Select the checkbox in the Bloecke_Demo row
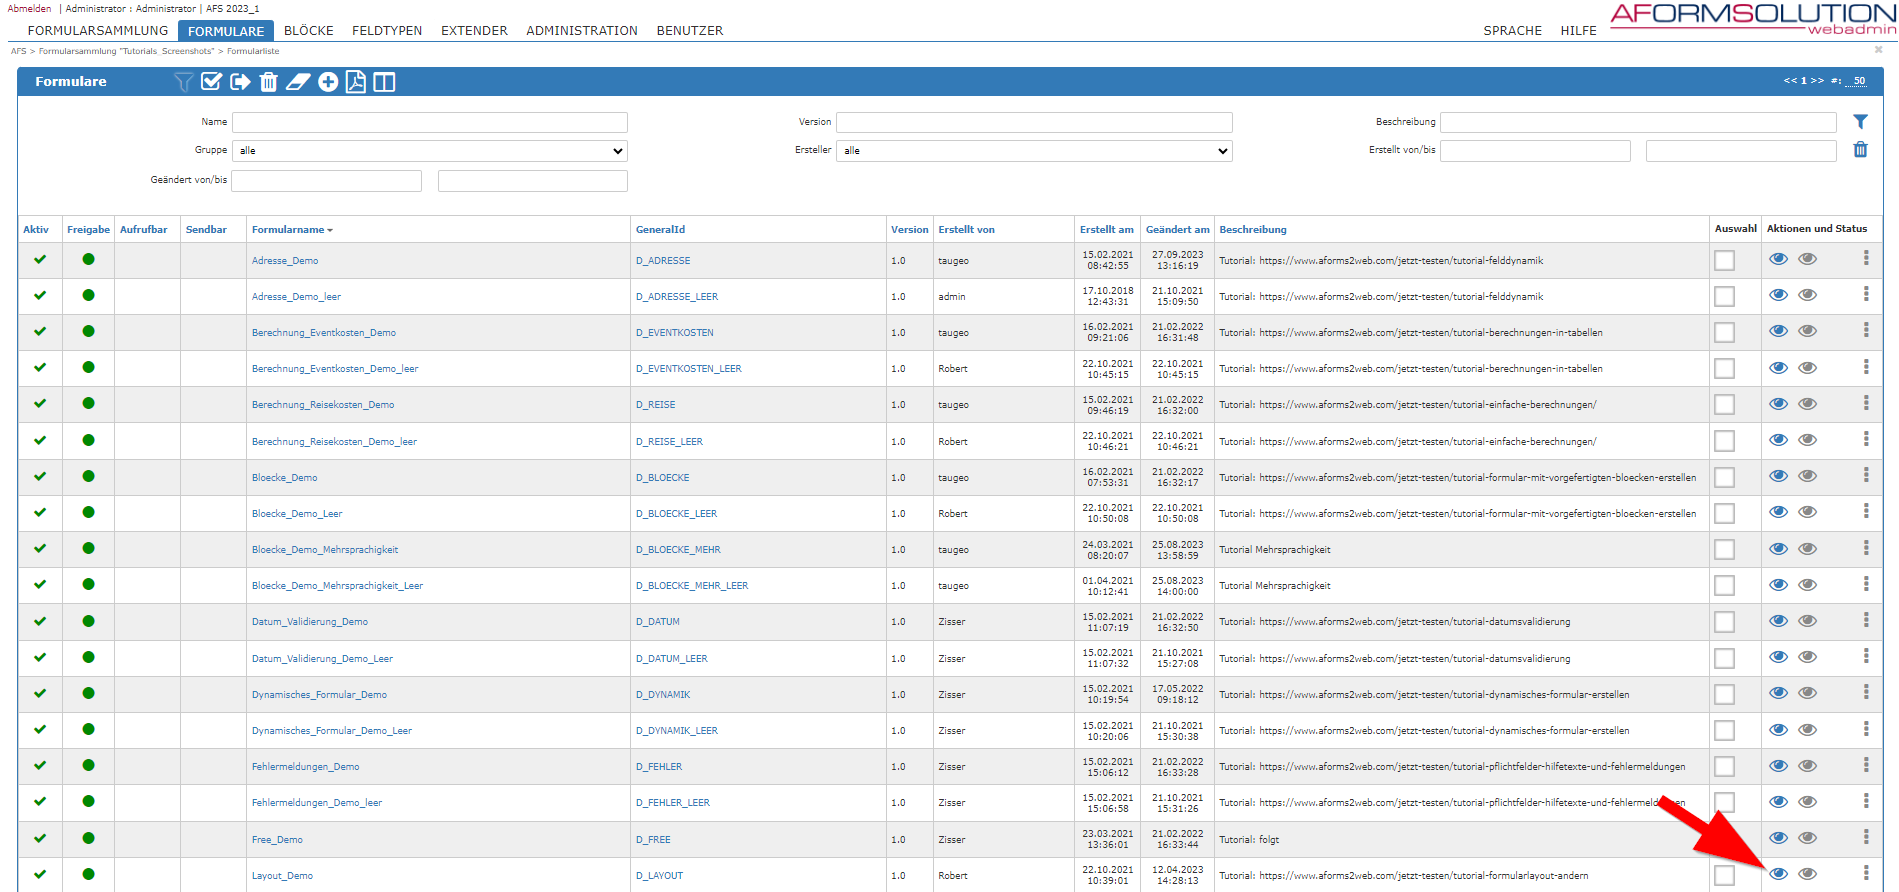 [x=1724, y=477]
